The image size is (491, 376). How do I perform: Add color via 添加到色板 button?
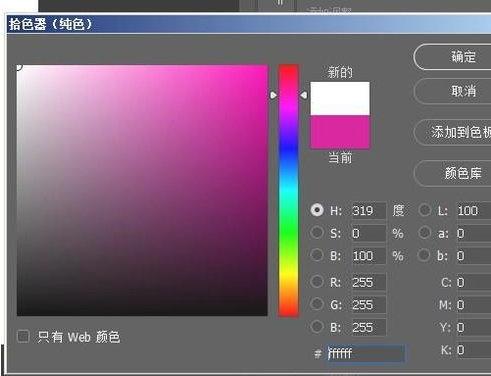453,132
